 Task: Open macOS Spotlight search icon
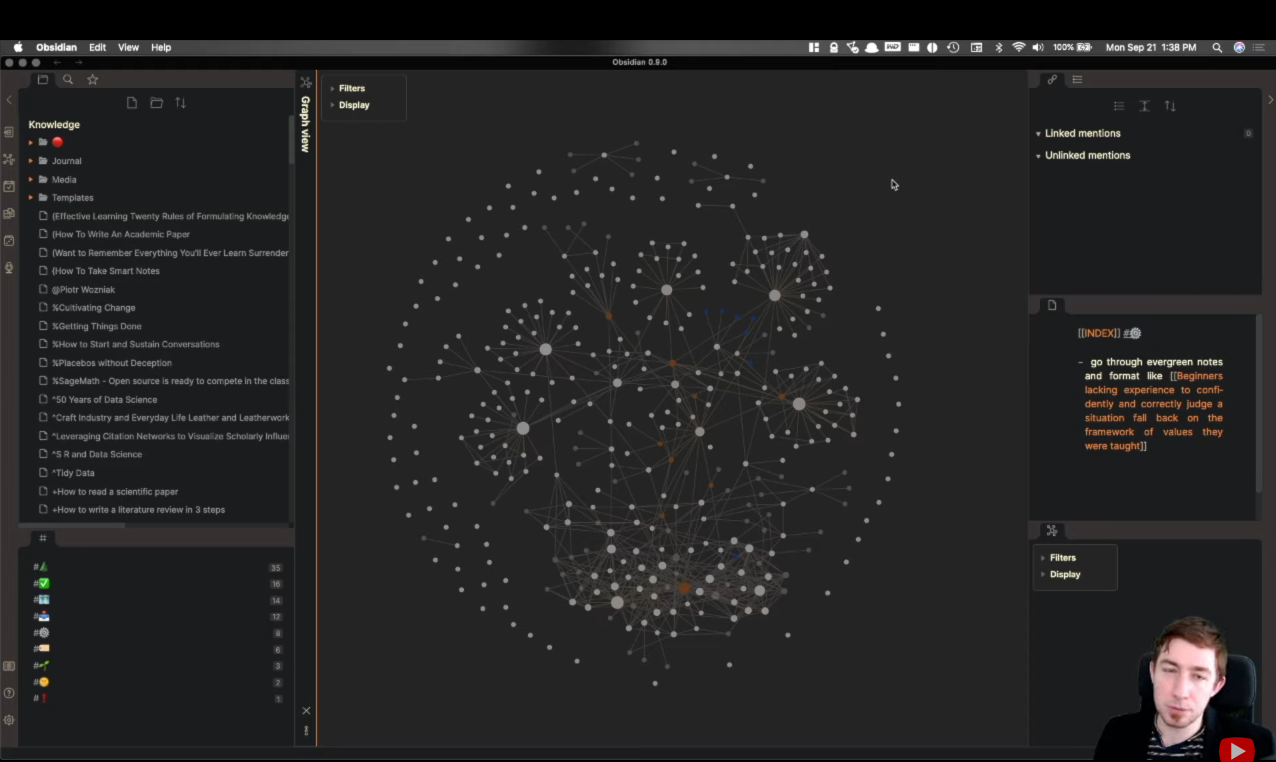[1217, 47]
